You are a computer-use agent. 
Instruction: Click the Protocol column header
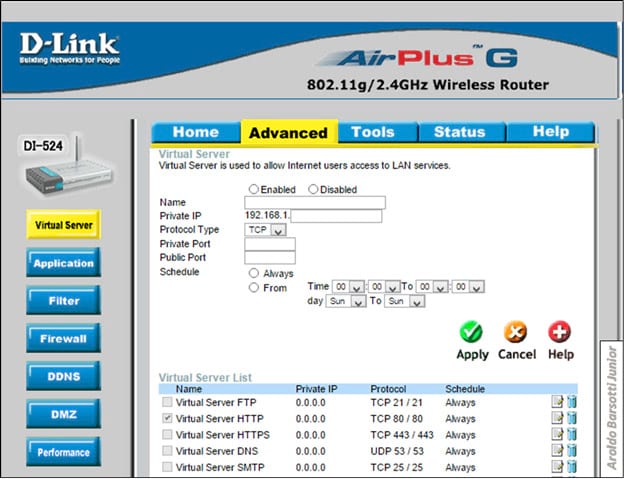(x=388, y=389)
